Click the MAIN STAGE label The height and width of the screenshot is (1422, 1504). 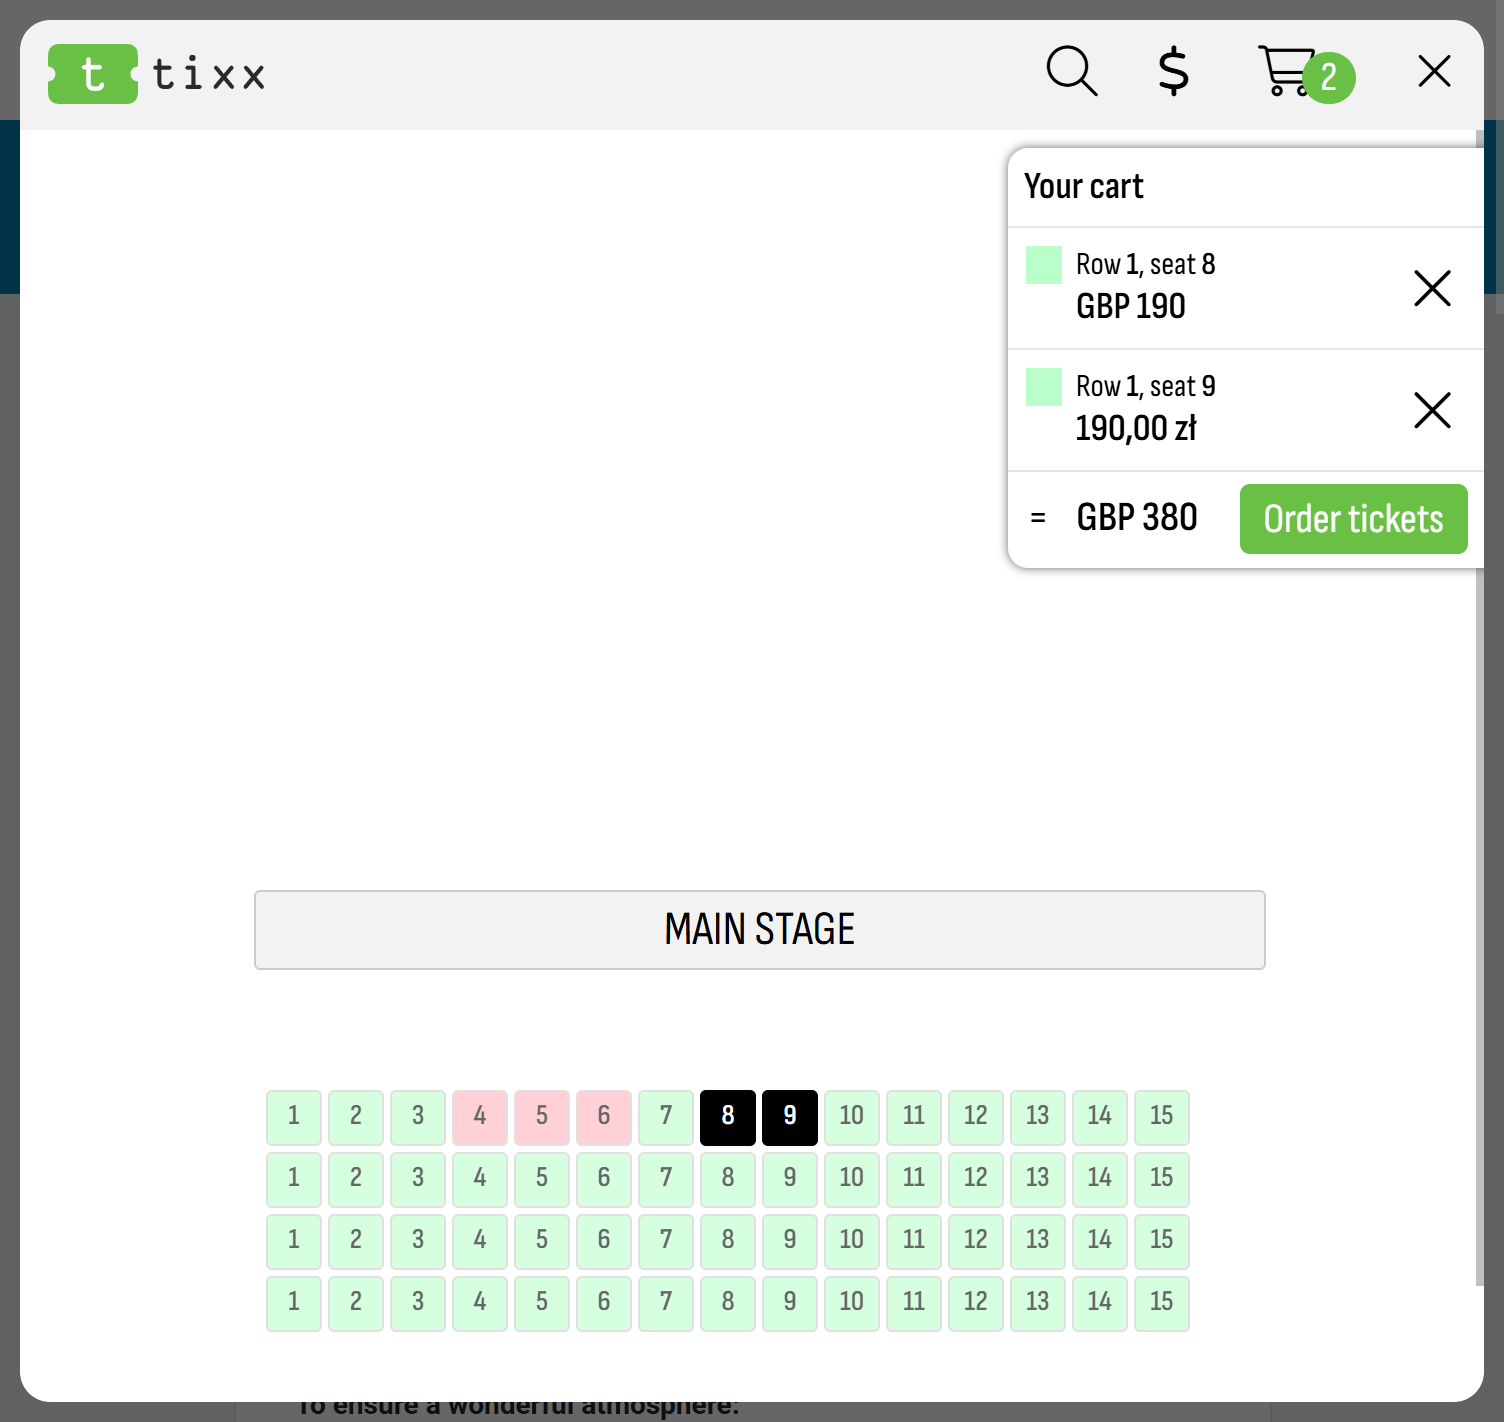[760, 930]
